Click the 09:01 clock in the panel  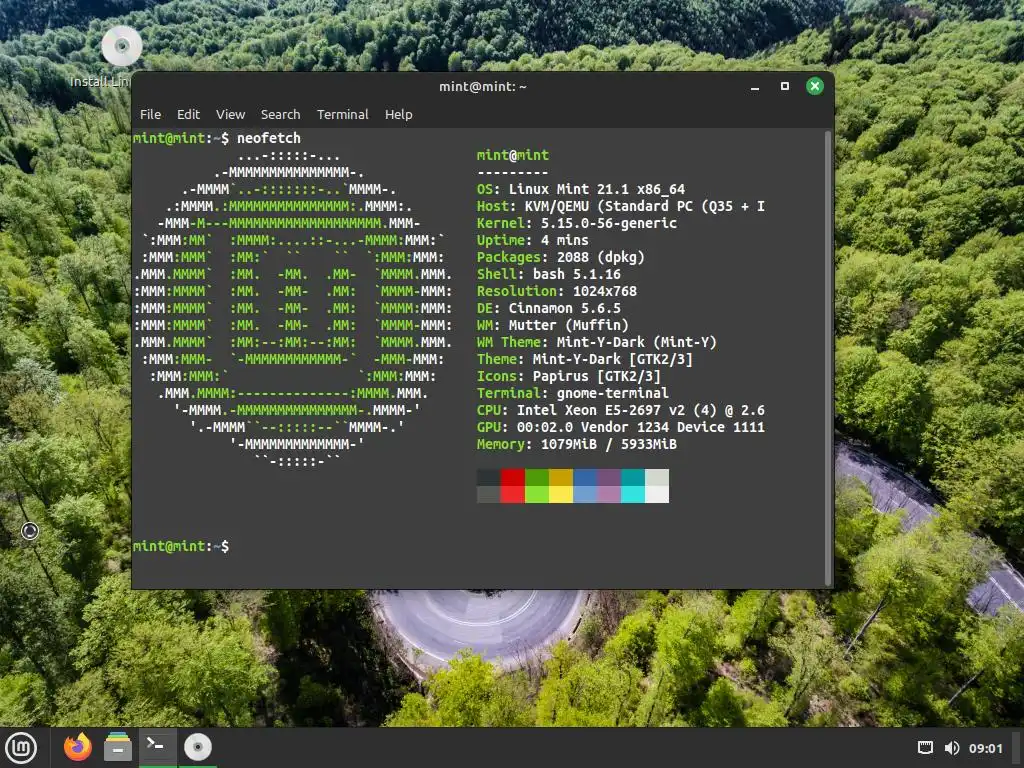coord(985,748)
